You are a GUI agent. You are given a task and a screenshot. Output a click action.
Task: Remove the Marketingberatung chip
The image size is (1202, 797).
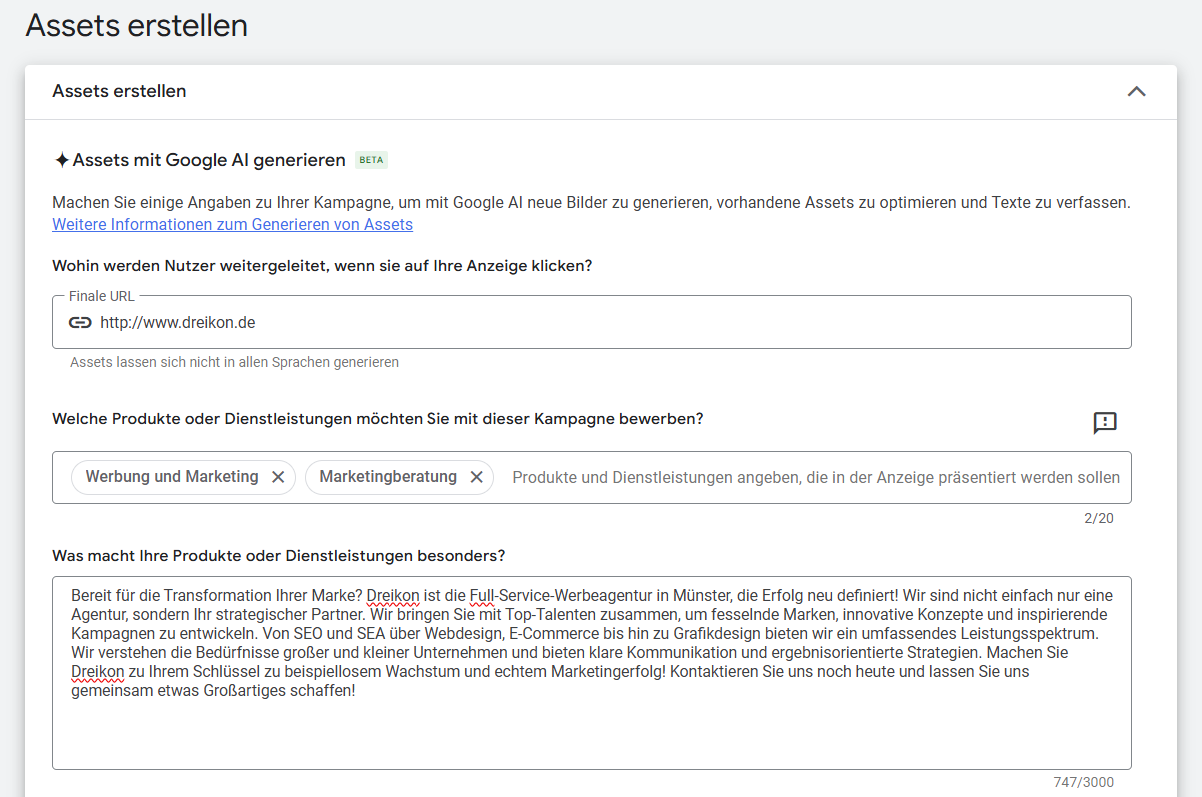(476, 477)
